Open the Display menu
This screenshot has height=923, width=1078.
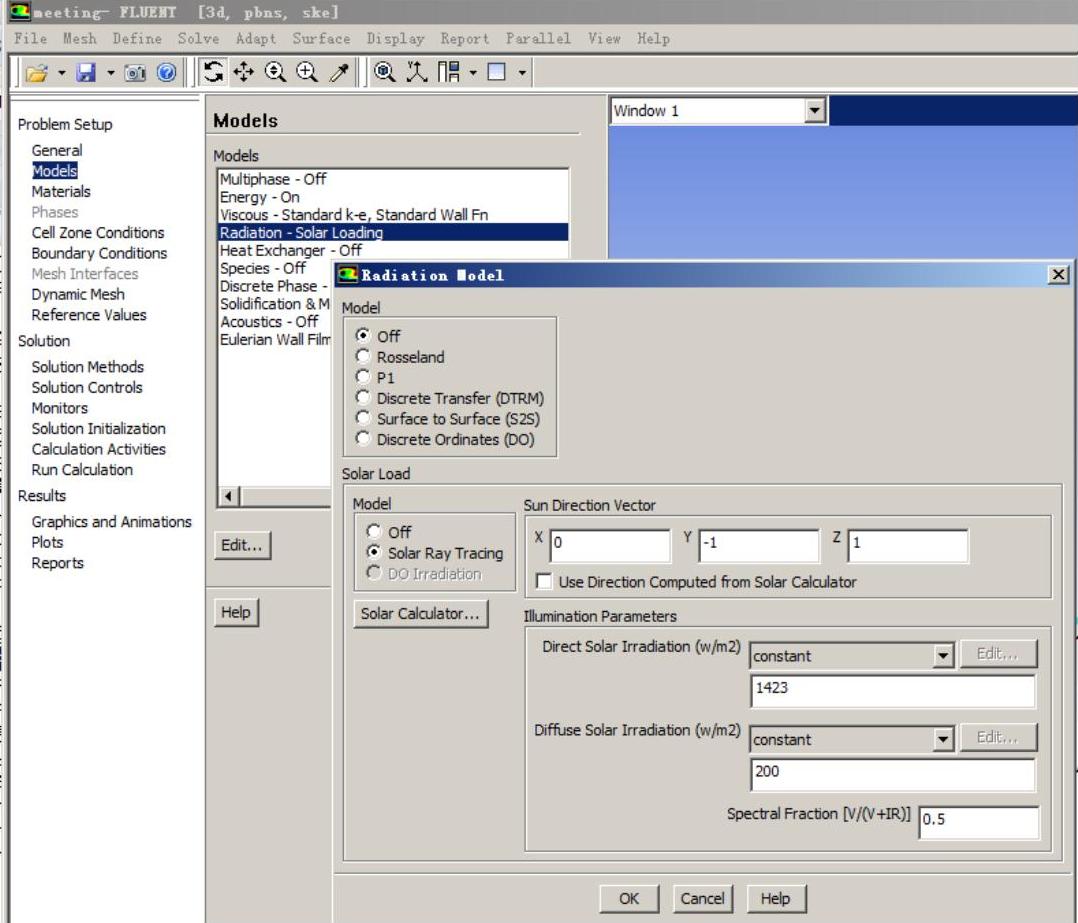point(395,39)
